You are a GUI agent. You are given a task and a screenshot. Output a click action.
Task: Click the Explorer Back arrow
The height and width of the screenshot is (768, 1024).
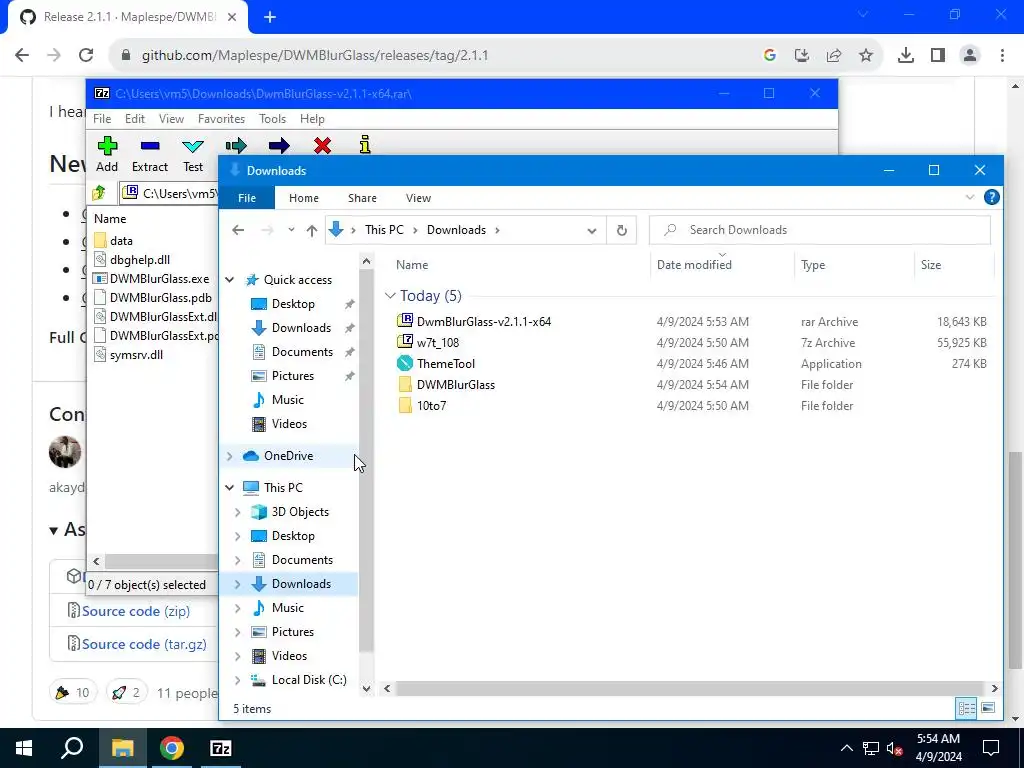tap(238, 230)
